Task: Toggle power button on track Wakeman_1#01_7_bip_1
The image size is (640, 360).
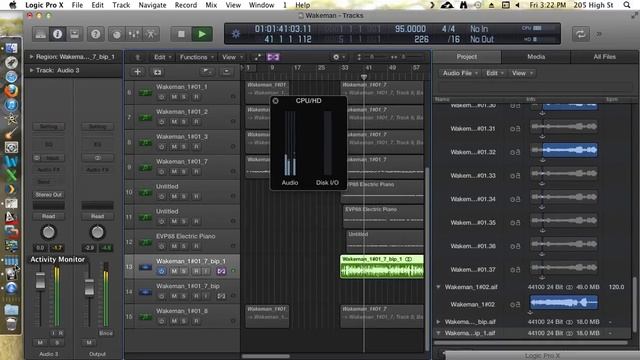Action: 162,271
